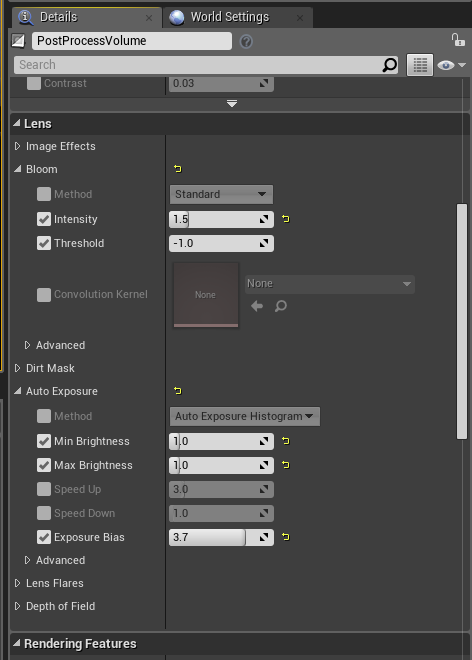Click the Speed Down 1.0 value field

pyautogui.click(x=221, y=513)
